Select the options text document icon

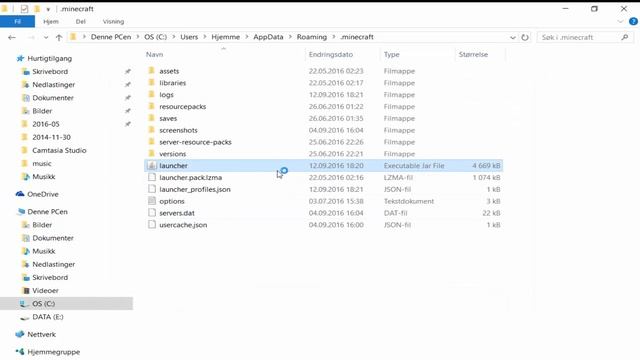(152, 201)
